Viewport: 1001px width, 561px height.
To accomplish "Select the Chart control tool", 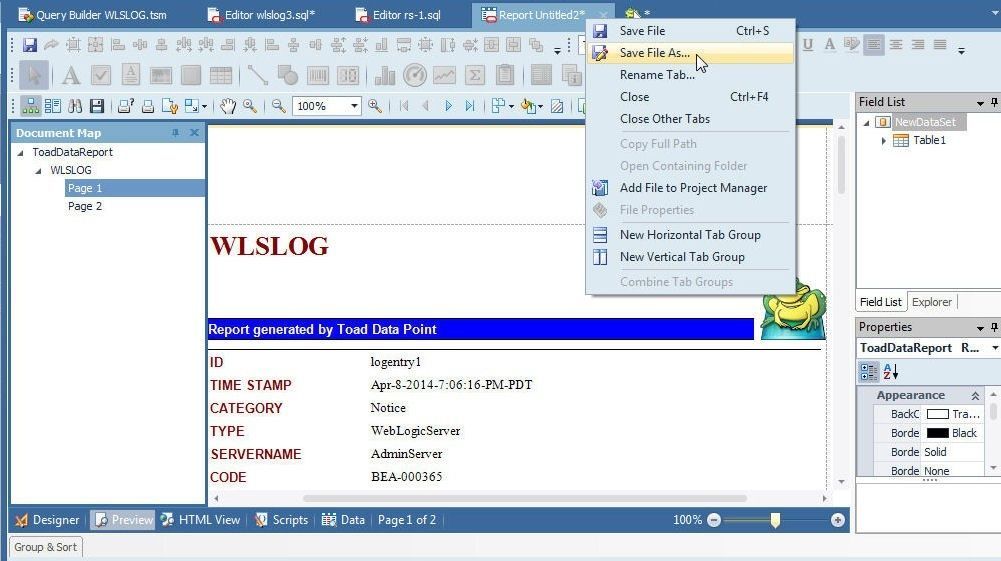I will point(384,75).
